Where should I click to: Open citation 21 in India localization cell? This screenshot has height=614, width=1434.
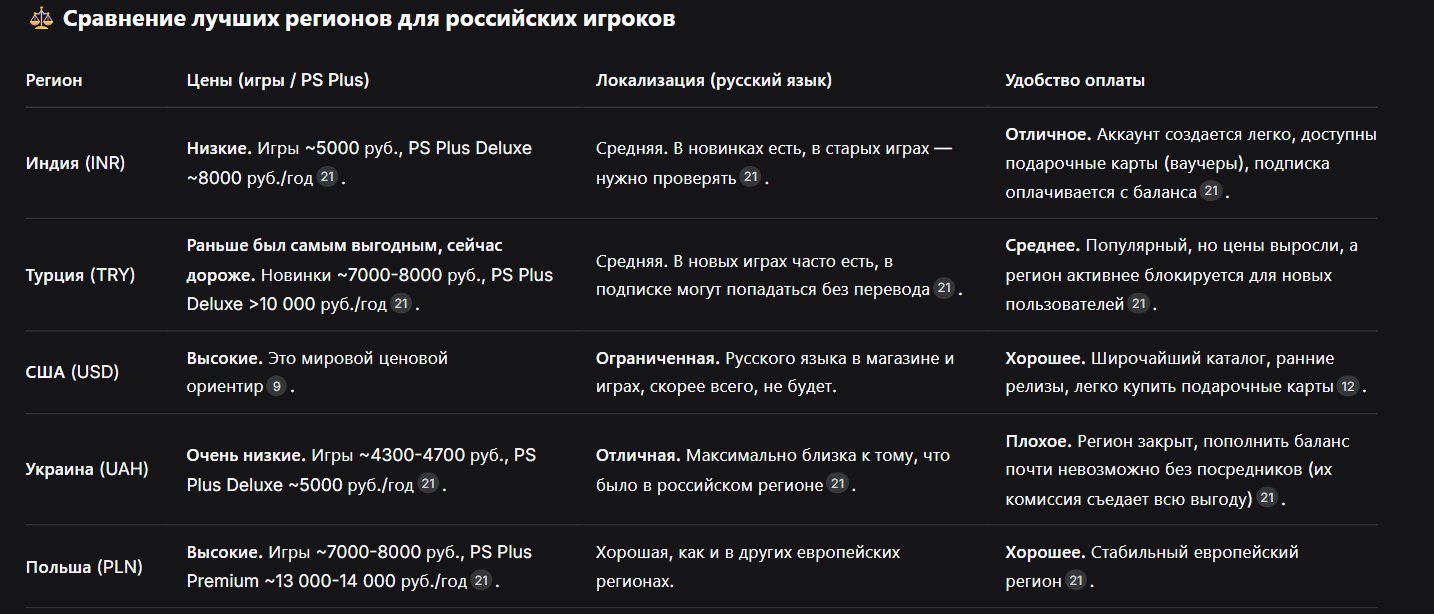pos(751,177)
